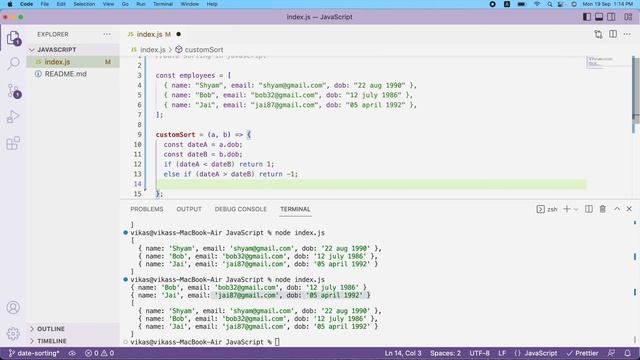Kill terminal with trash icon
This screenshot has height=360, width=640.
[x=602, y=209]
